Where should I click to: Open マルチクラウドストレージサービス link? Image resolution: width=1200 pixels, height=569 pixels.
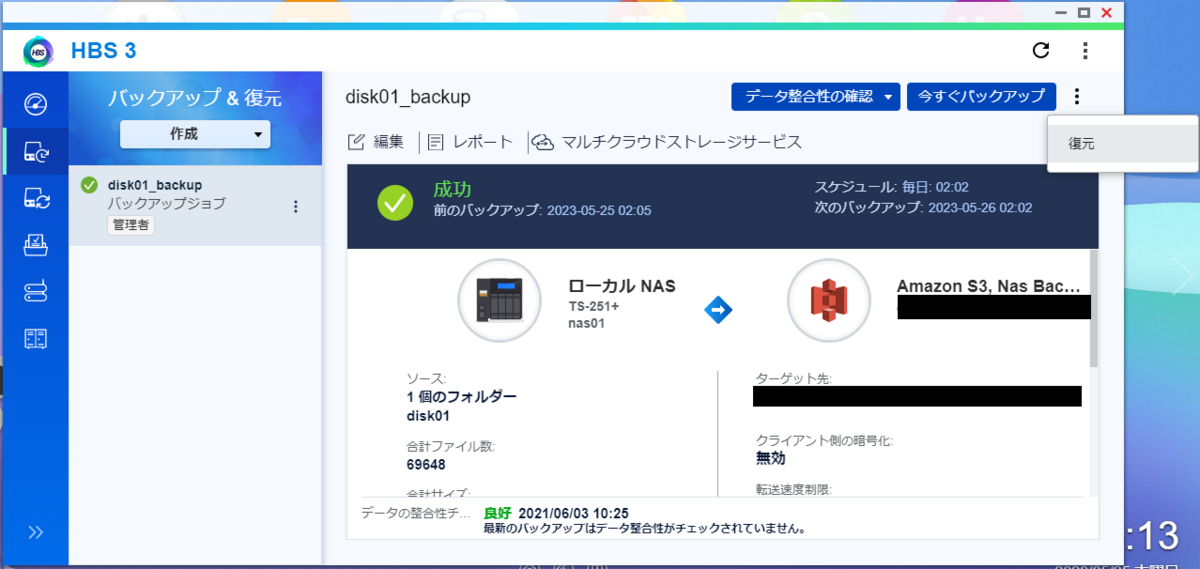point(668,142)
